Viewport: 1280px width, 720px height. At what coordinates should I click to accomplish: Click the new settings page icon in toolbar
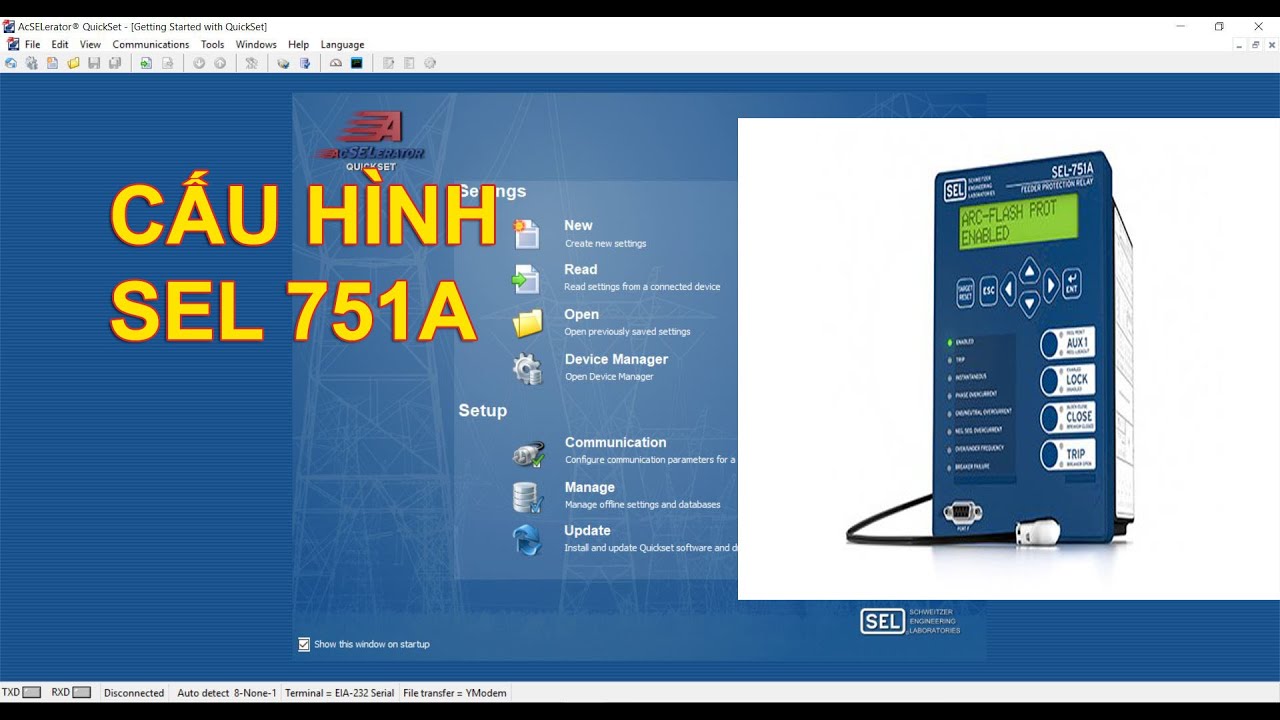(52, 63)
